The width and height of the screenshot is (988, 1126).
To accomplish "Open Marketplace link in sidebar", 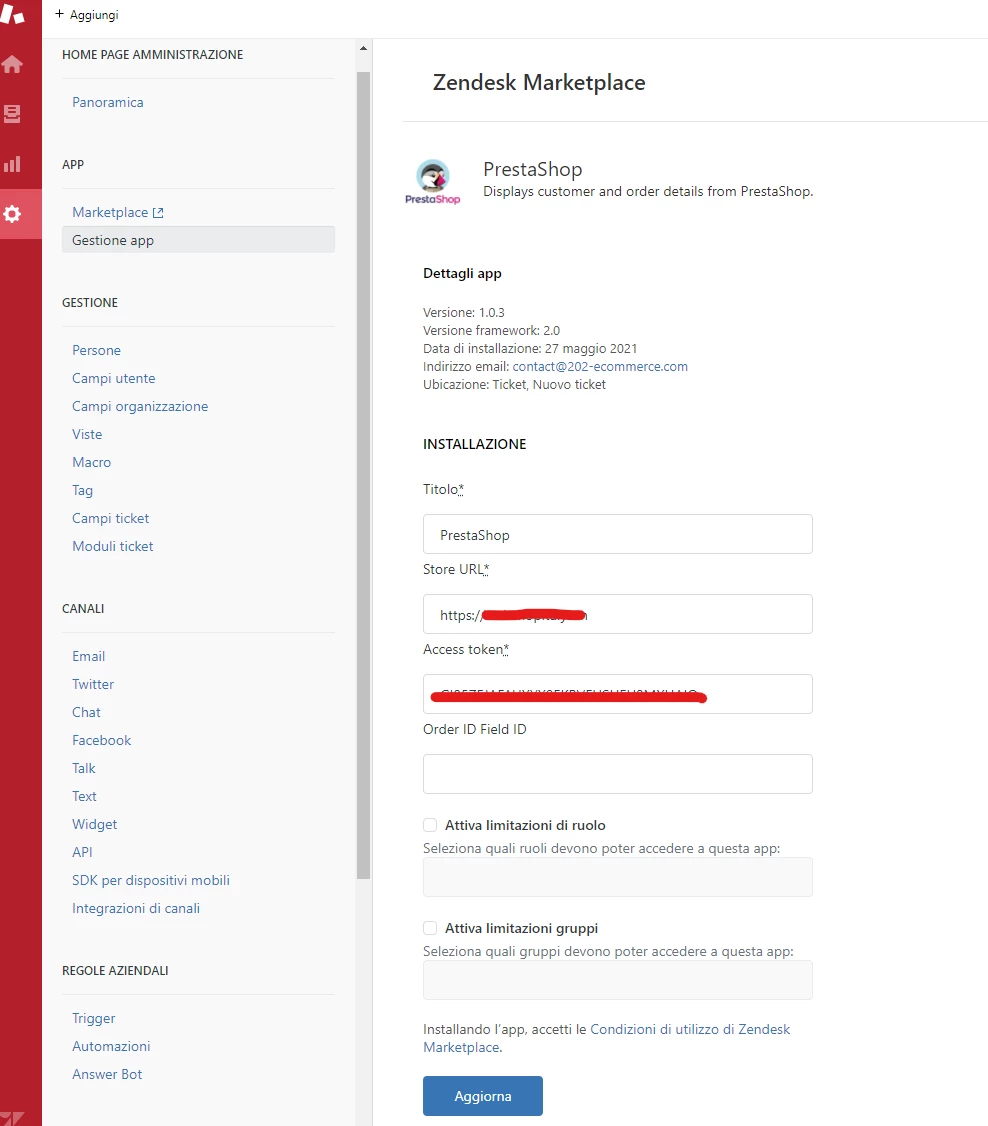I will 110,213.
